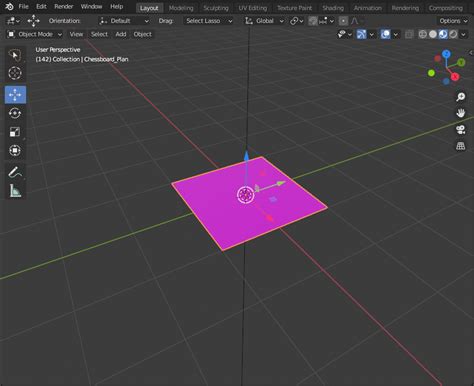Open the Render menu
Viewport: 474px width, 386px height.
click(x=63, y=6)
